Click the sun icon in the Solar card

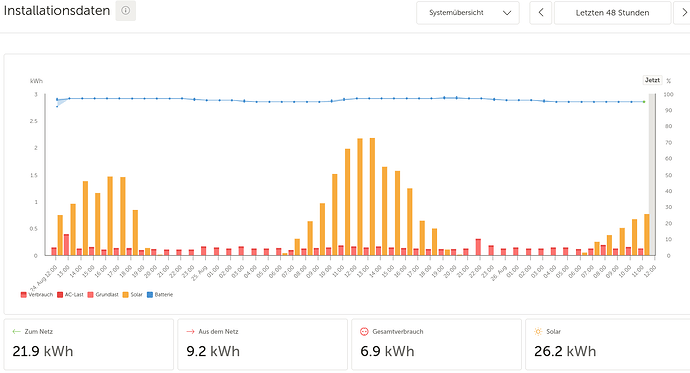click(538, 332)
